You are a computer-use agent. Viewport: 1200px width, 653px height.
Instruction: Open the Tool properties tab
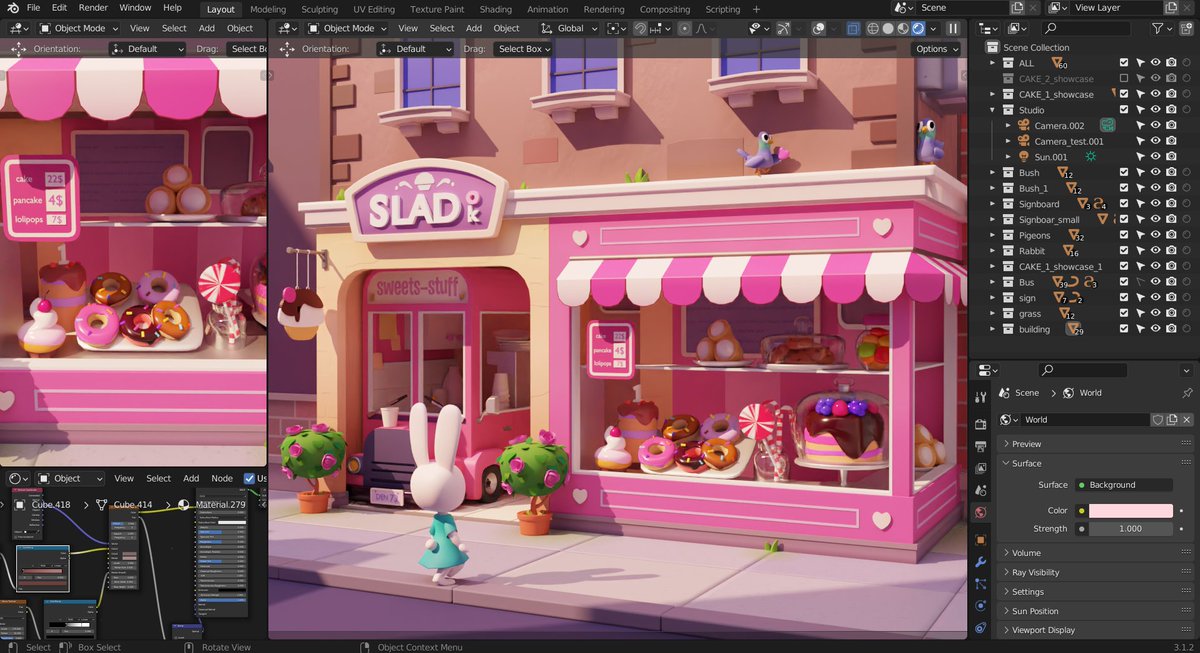click(980, 397)
